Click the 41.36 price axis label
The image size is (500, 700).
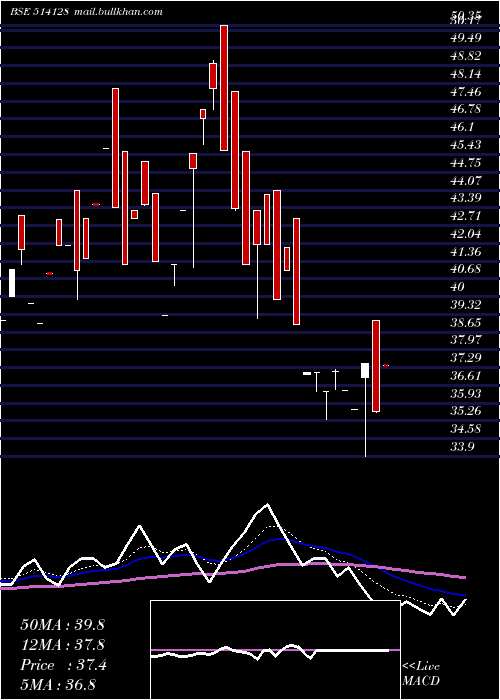466,252
